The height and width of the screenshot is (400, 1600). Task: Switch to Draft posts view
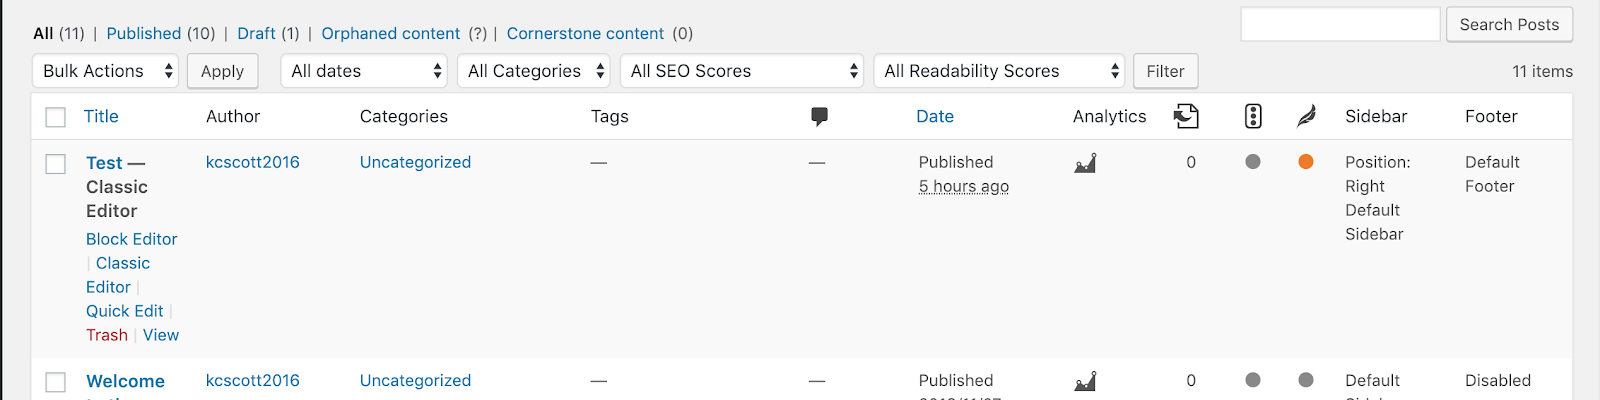click(256, 33)
